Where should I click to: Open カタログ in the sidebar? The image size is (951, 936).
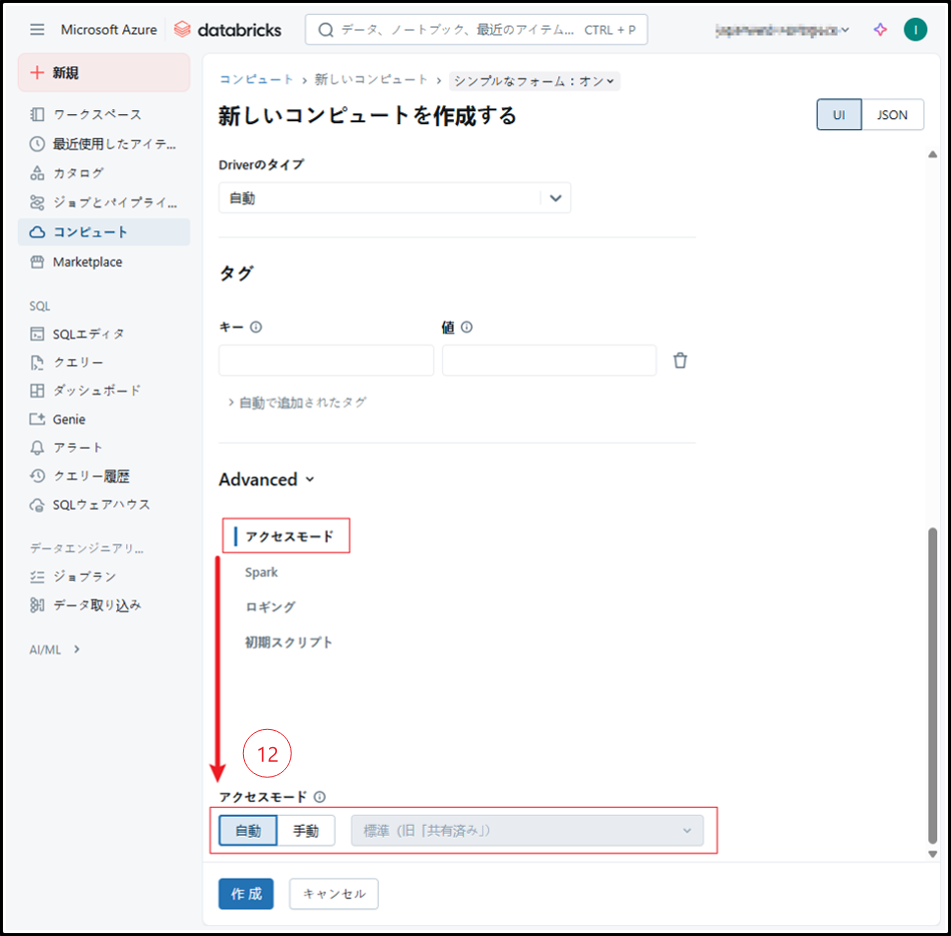(x=104, y=173)
